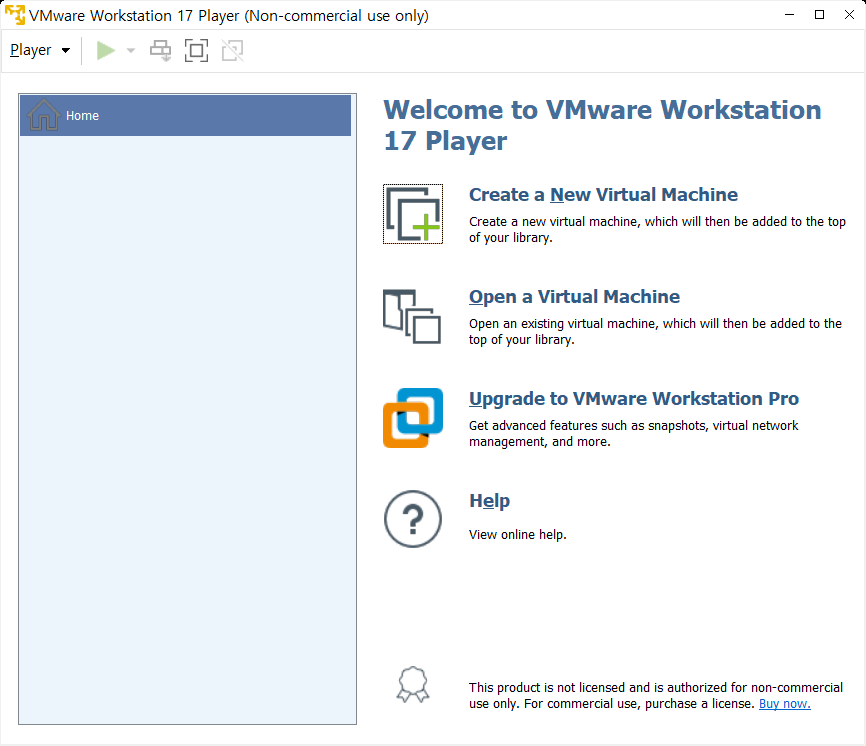Click Open a Virtual Machine heading

pyautogui.click(x=574, y=297)
